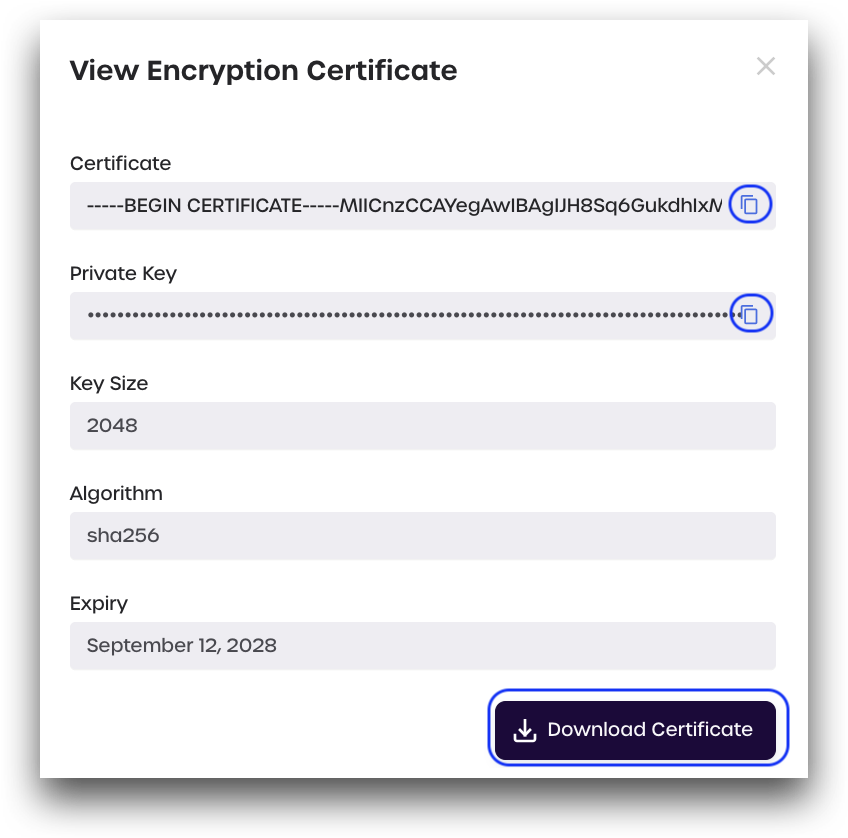The width and height of the screenshot is (848, 838).
Task: Close the View Encryption Certificate dialog
Action: pos(766,67)
